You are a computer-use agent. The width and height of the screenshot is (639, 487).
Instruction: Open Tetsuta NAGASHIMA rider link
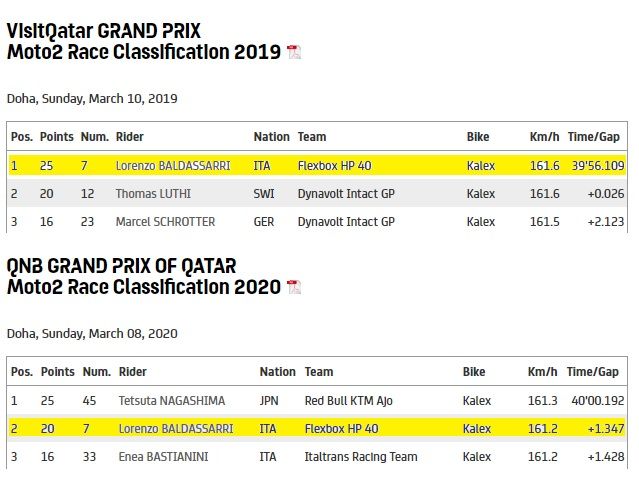pyautogui.click(x=172, y=401)
